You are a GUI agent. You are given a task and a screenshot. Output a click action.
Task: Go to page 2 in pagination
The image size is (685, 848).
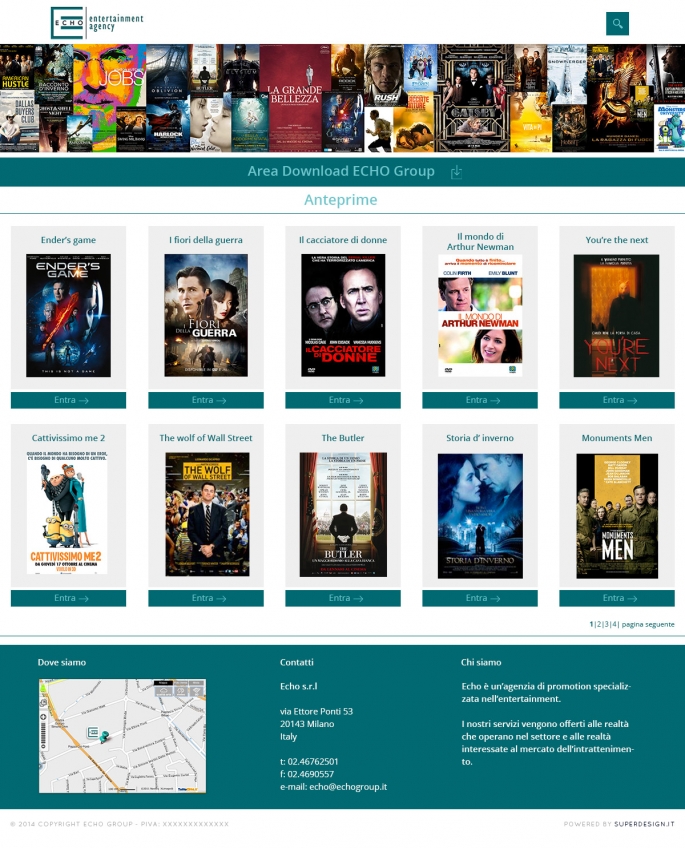tap(598, 624)
